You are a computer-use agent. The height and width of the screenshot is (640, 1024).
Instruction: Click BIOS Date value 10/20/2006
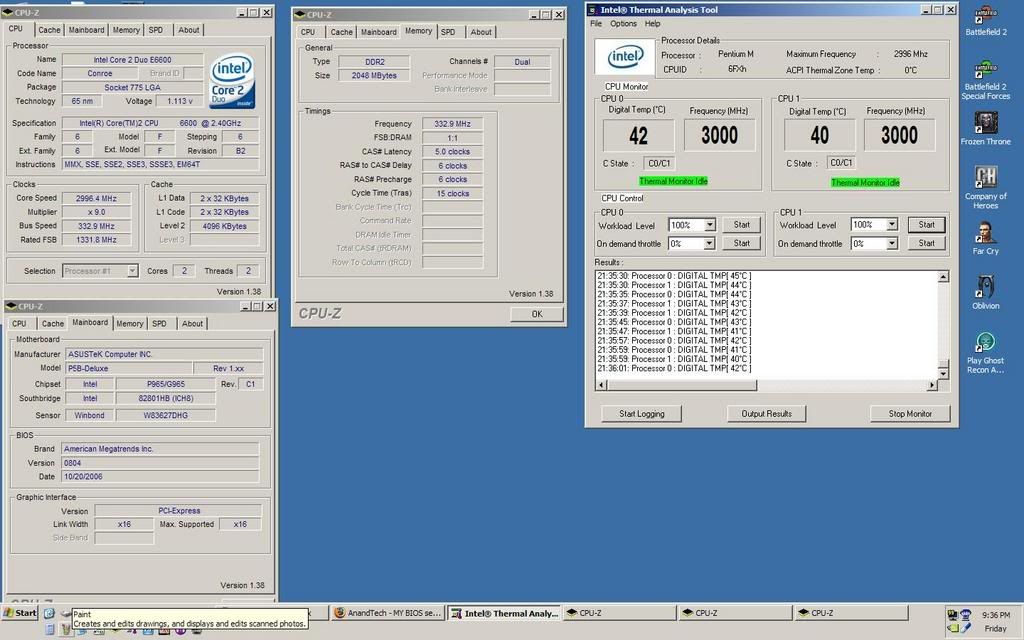click(160, 477)
